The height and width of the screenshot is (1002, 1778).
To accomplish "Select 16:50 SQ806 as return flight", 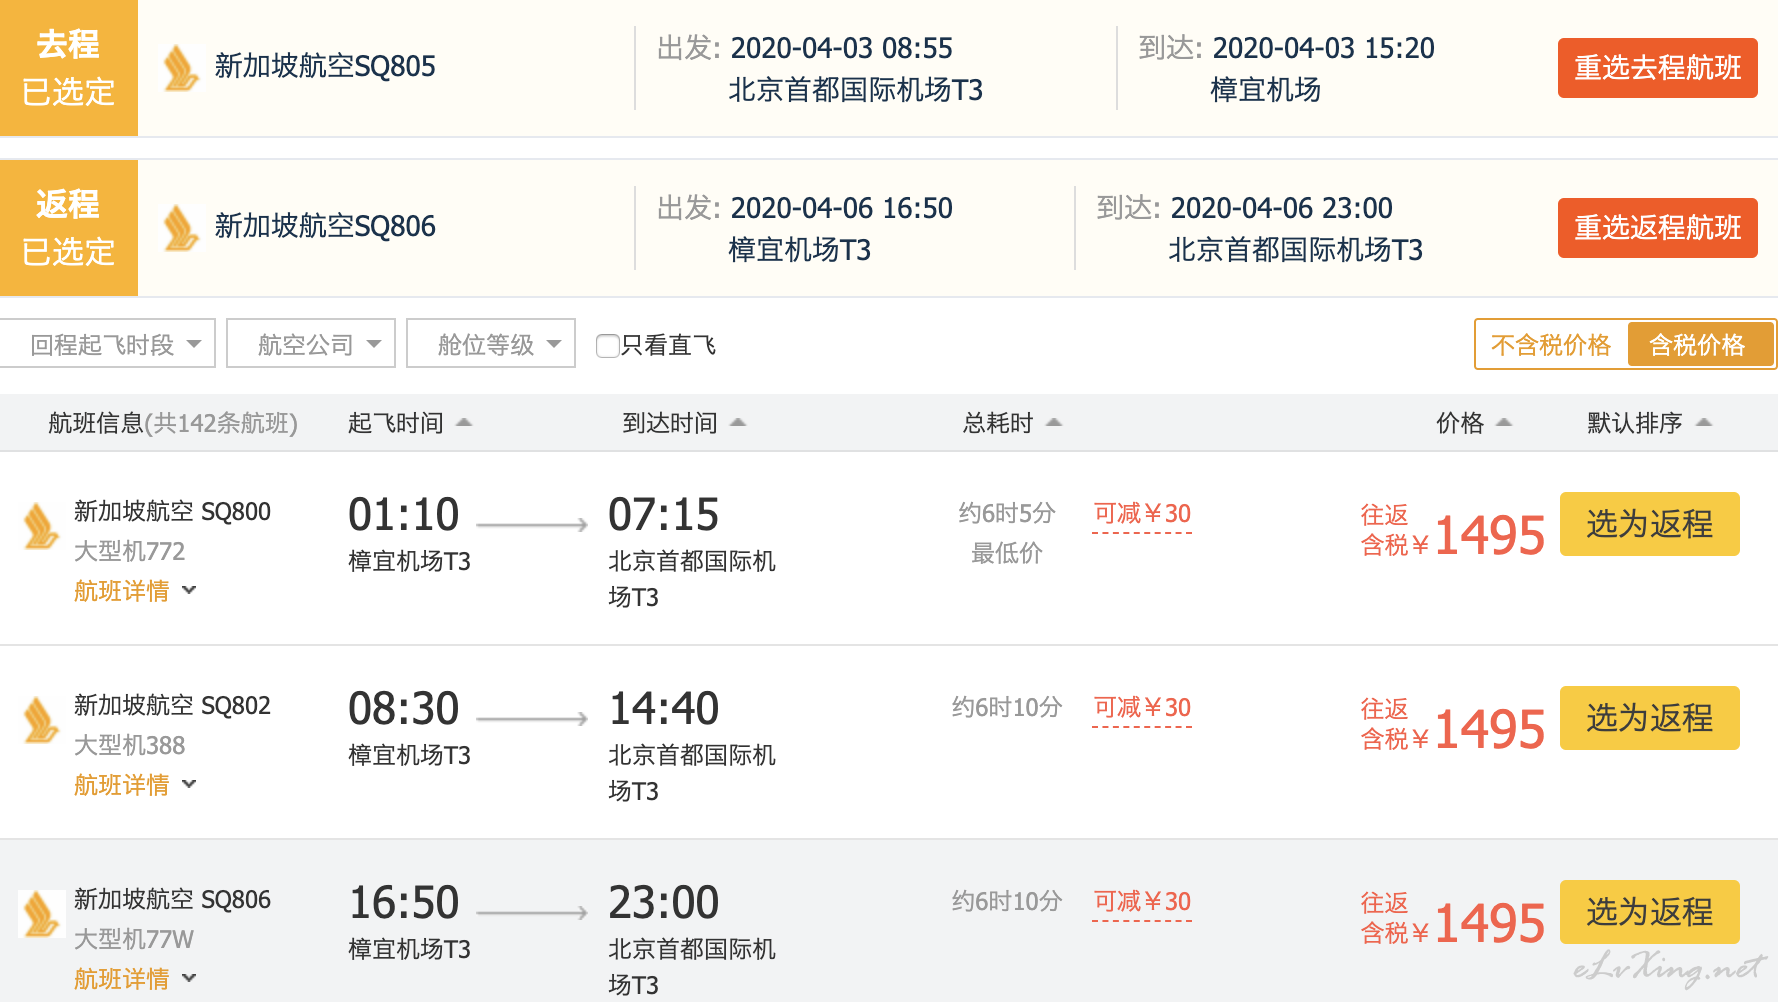I will [1650, 912].
